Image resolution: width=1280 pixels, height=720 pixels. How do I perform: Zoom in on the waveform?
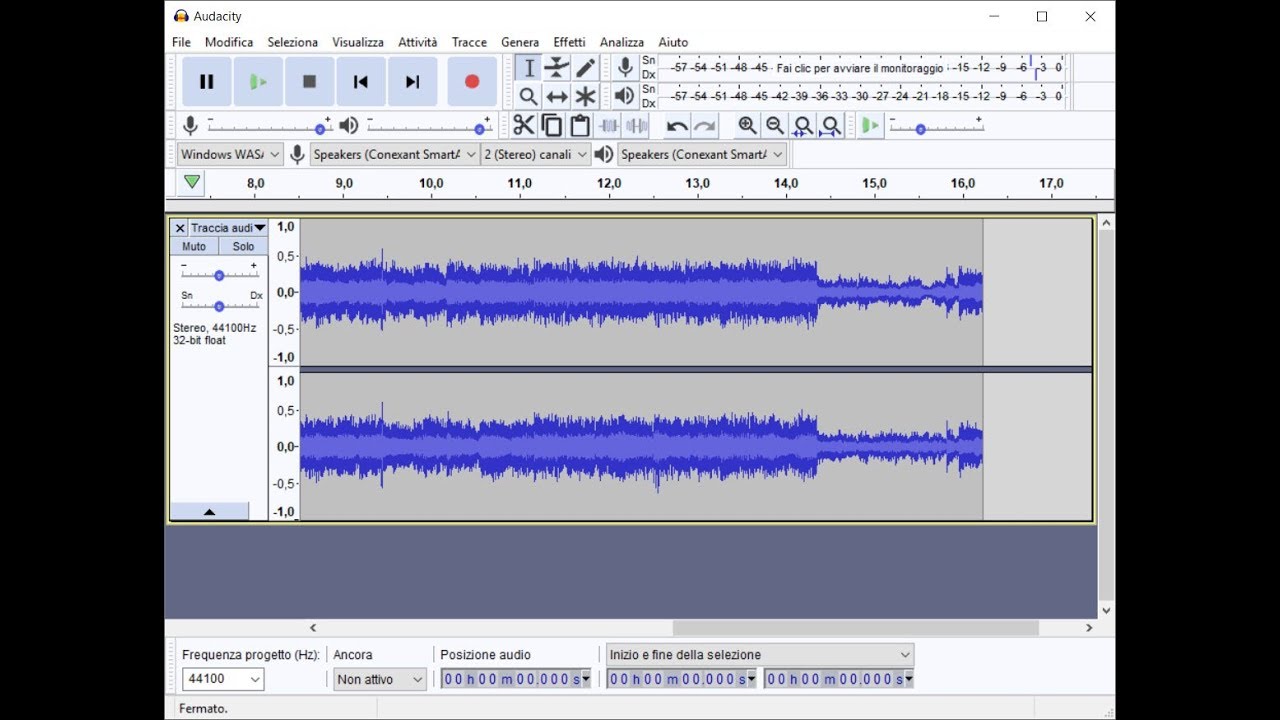747,125
